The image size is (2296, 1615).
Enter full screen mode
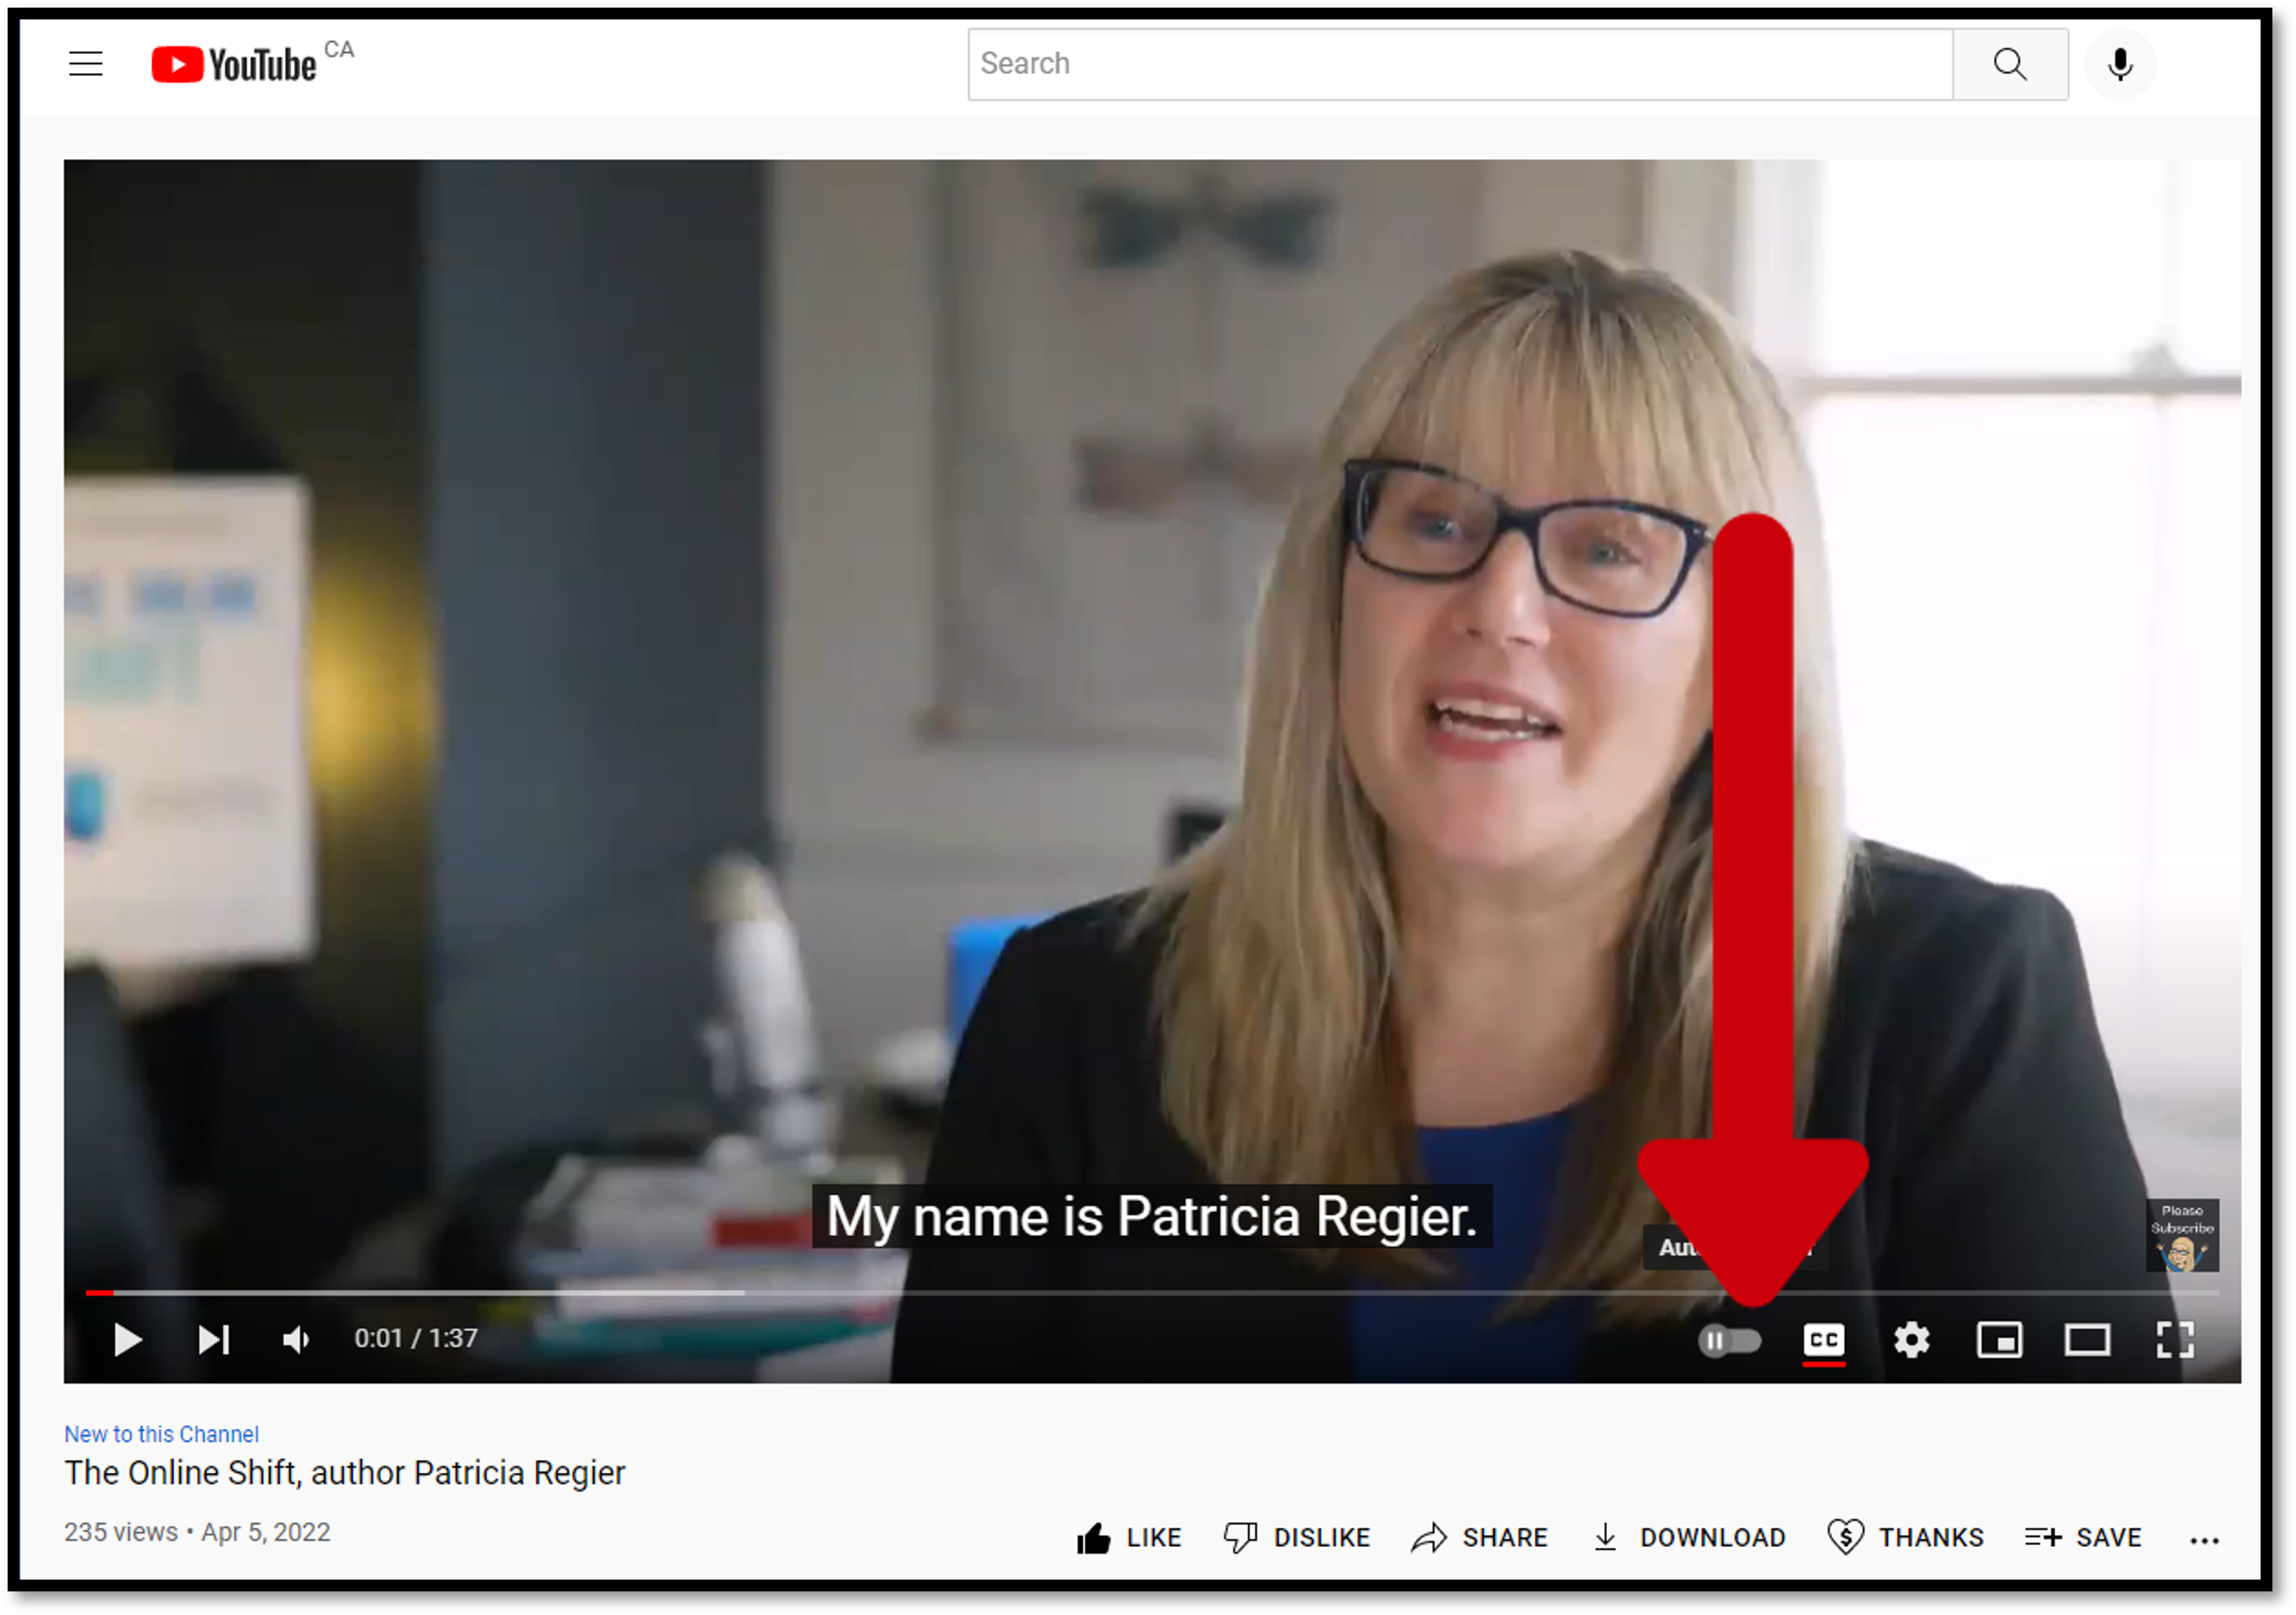pyautogui.click(x=2175, y=1340)
